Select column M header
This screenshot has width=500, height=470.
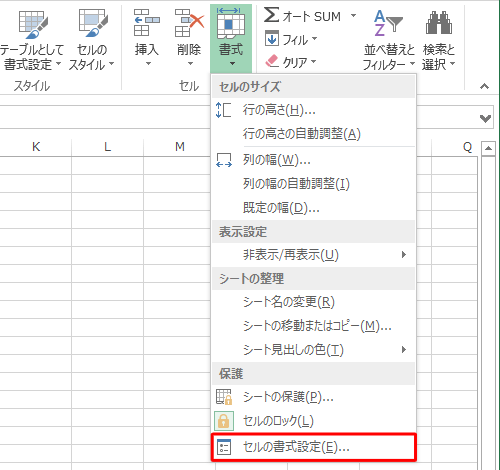[x=180, y=147]
